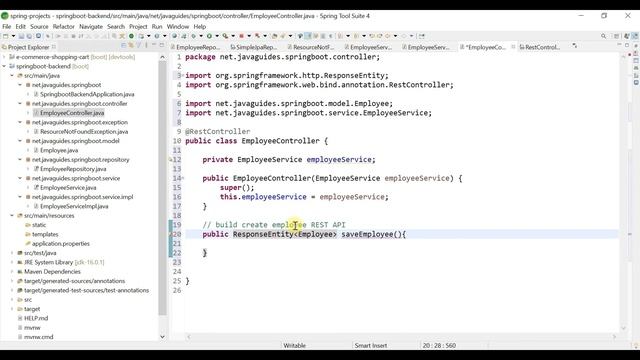
Task: Select HELP.md in Project Explorer
Action: pyautogui.click(x=36, y=318)
